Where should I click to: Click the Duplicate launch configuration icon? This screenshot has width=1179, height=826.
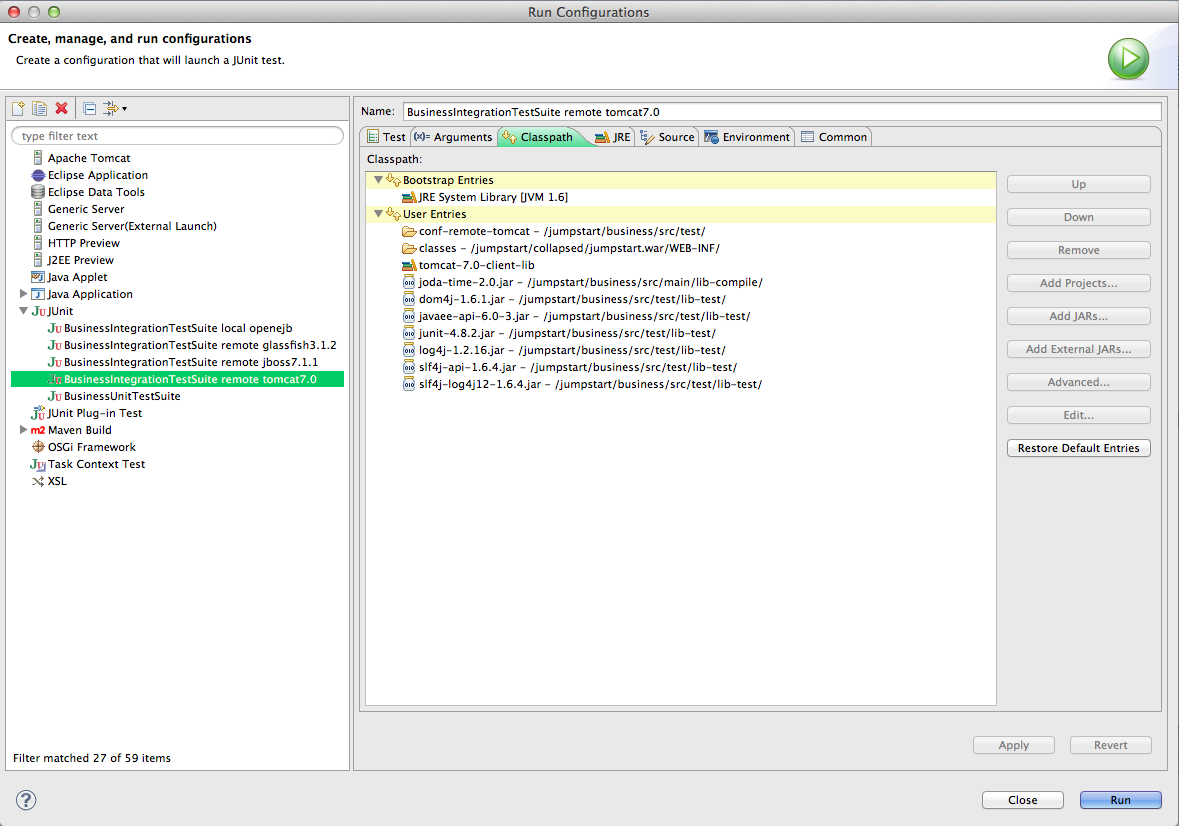[39, 108]
